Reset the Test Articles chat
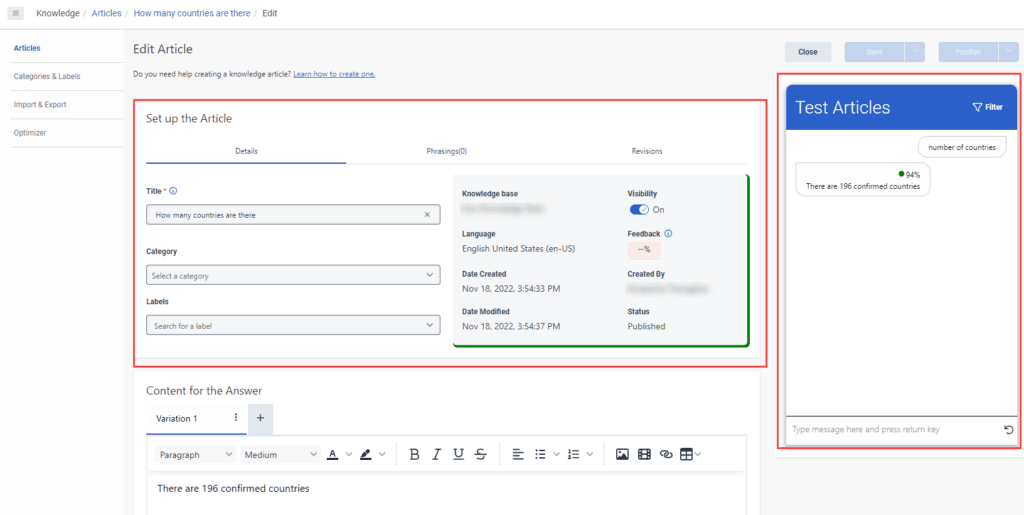Image resolution: width=1024 pixels, height=515 pixels. point(1008,430)
